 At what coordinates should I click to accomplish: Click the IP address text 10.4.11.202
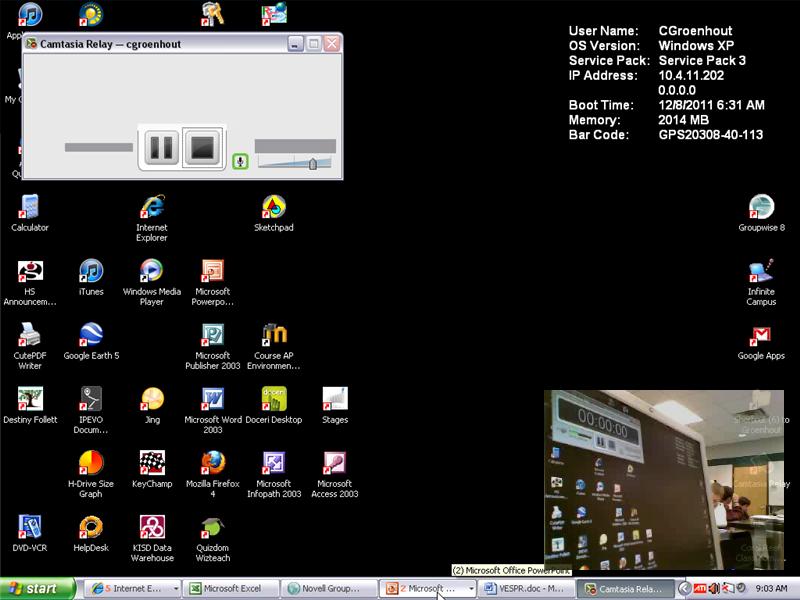pyautogui.click(x=691, y=76)
